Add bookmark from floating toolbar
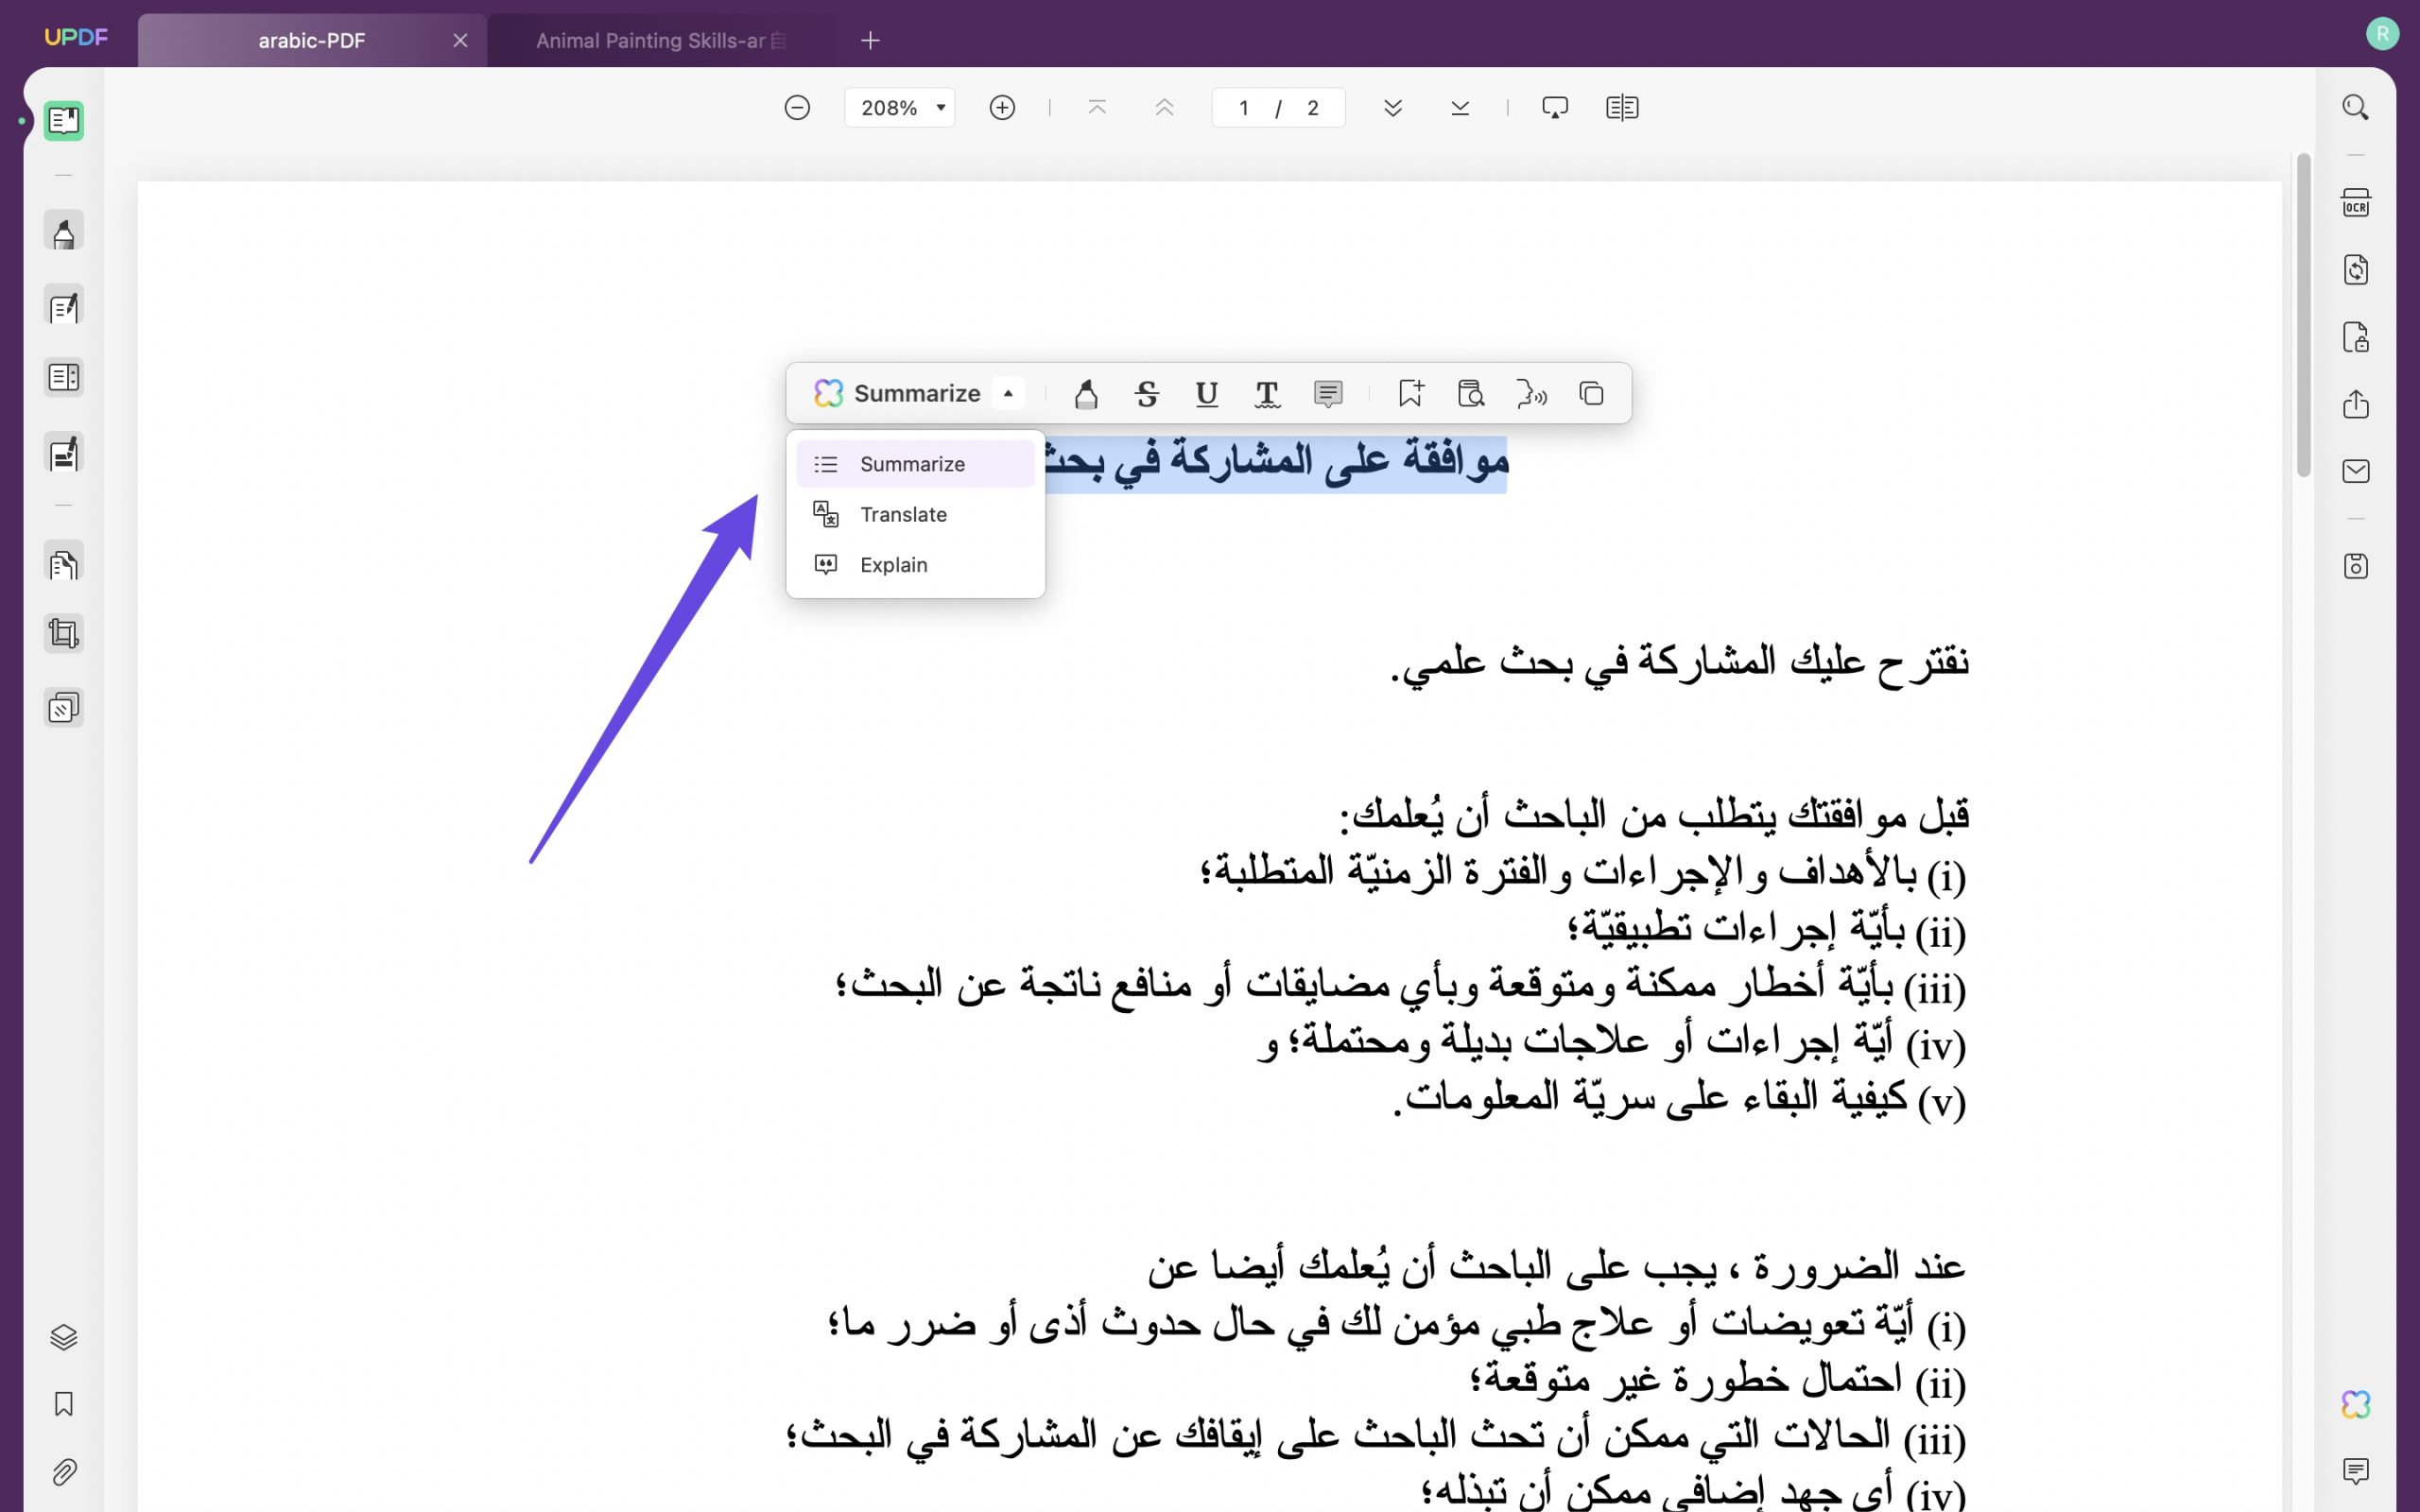The height and width of the screenshot is (1512, 2420). (1410, 394)
